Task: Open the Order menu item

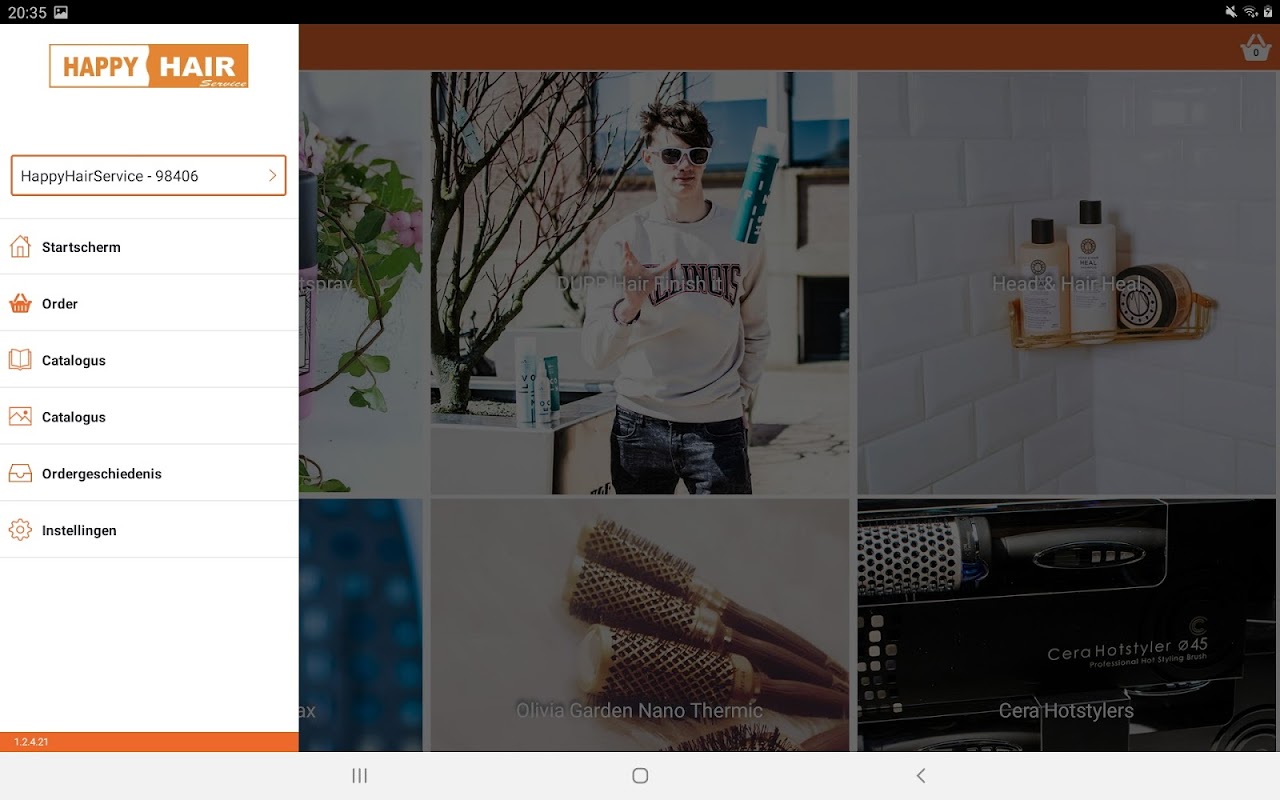Action: (x=149, y=303)
